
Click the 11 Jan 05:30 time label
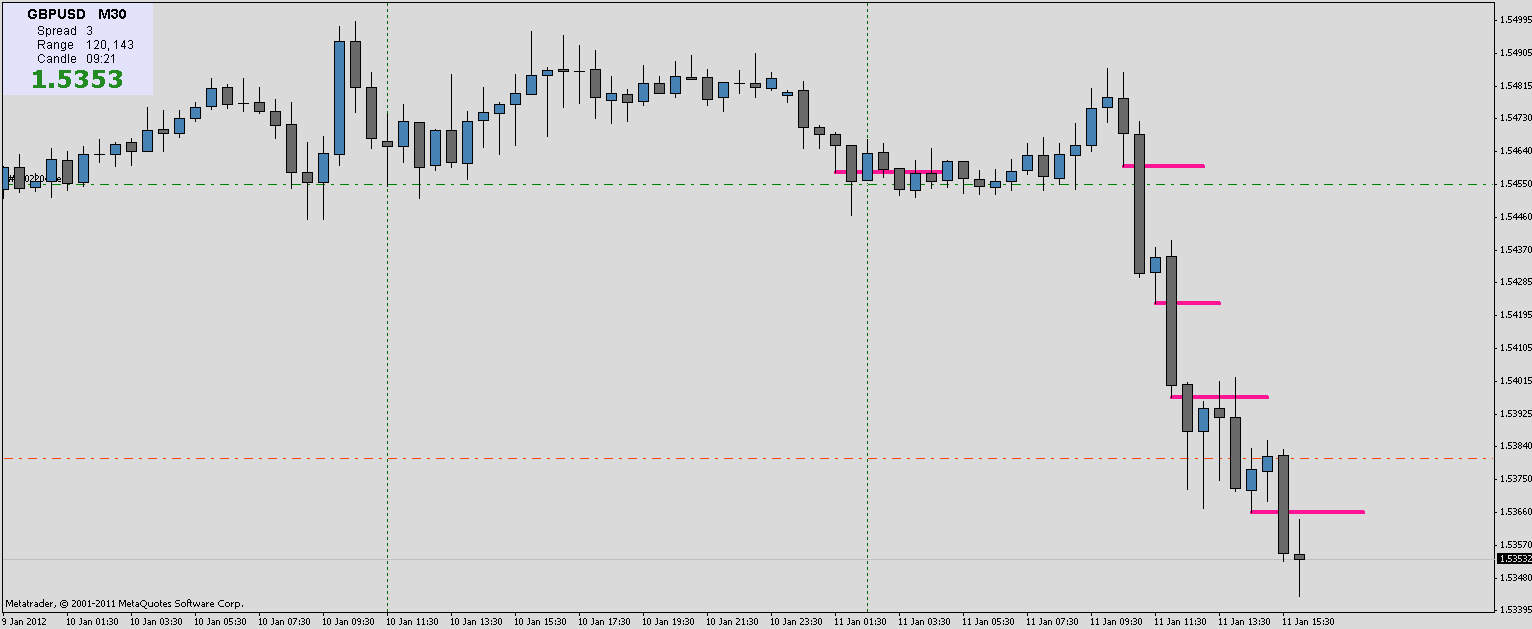click(x=988, y=622)
